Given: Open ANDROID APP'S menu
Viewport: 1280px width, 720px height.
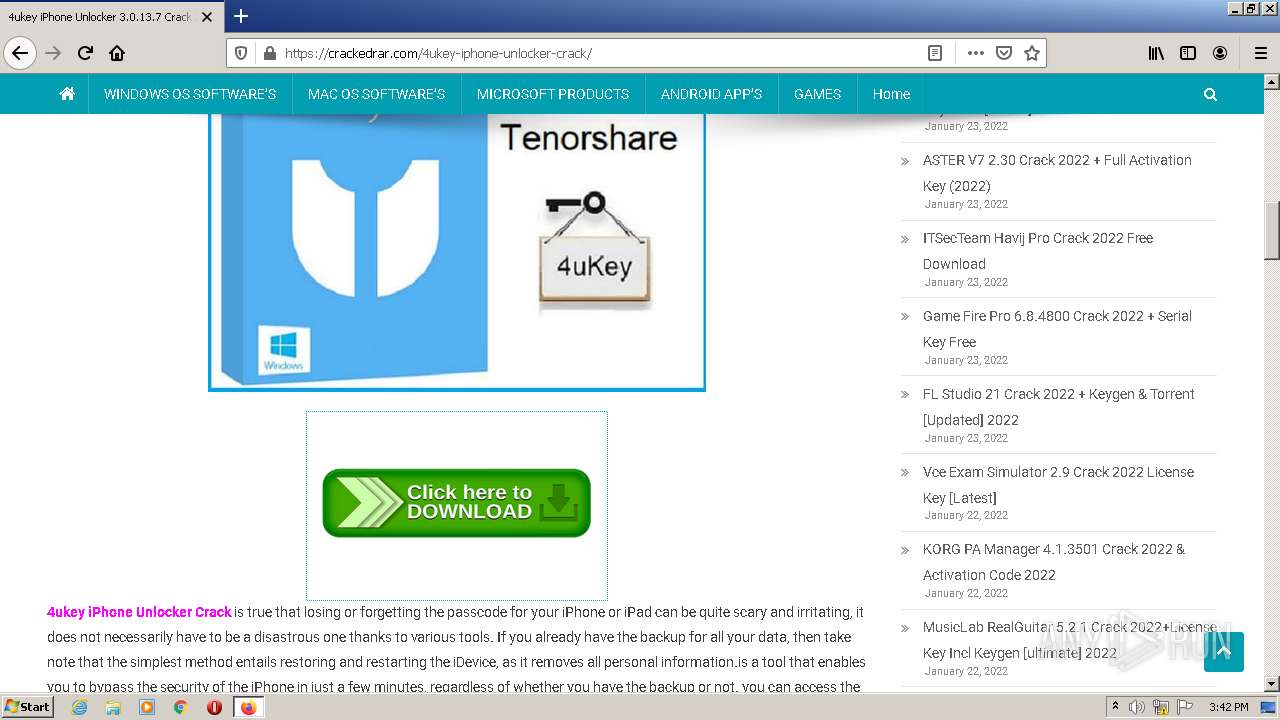Looking at the screenshot, I should tap(711, 94).
